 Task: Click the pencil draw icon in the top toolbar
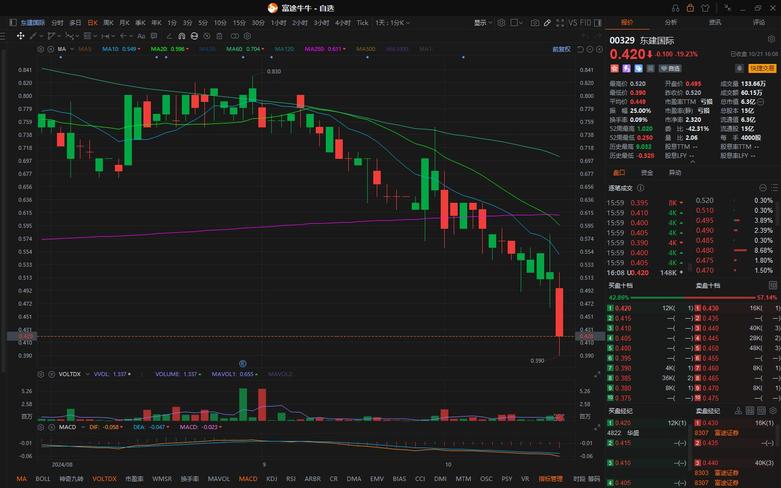547,23
